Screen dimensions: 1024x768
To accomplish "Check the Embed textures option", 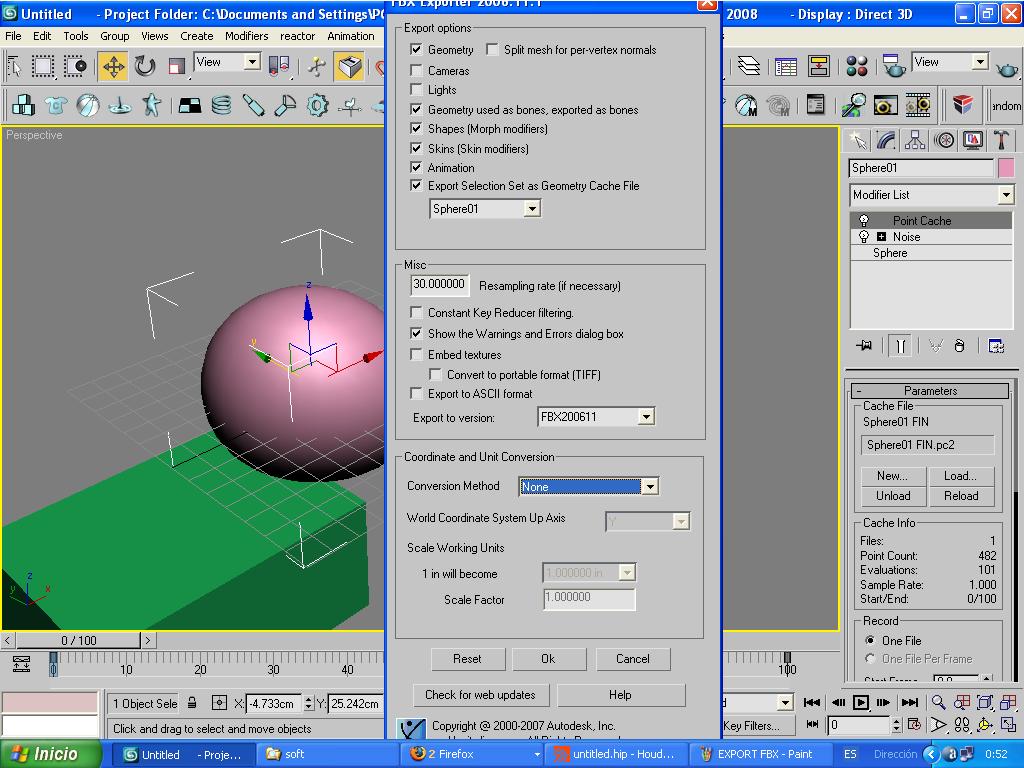I will tap(416, 354).
